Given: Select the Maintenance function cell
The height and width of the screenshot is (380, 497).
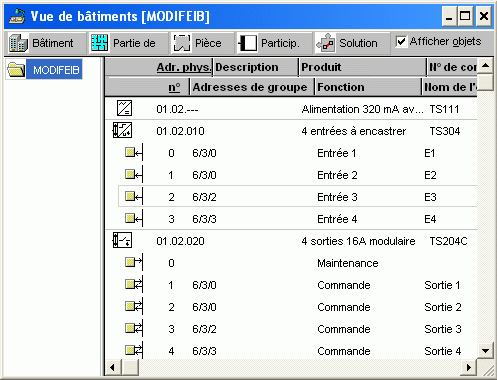Looking at the screenshot, I should tap(348, 263).
